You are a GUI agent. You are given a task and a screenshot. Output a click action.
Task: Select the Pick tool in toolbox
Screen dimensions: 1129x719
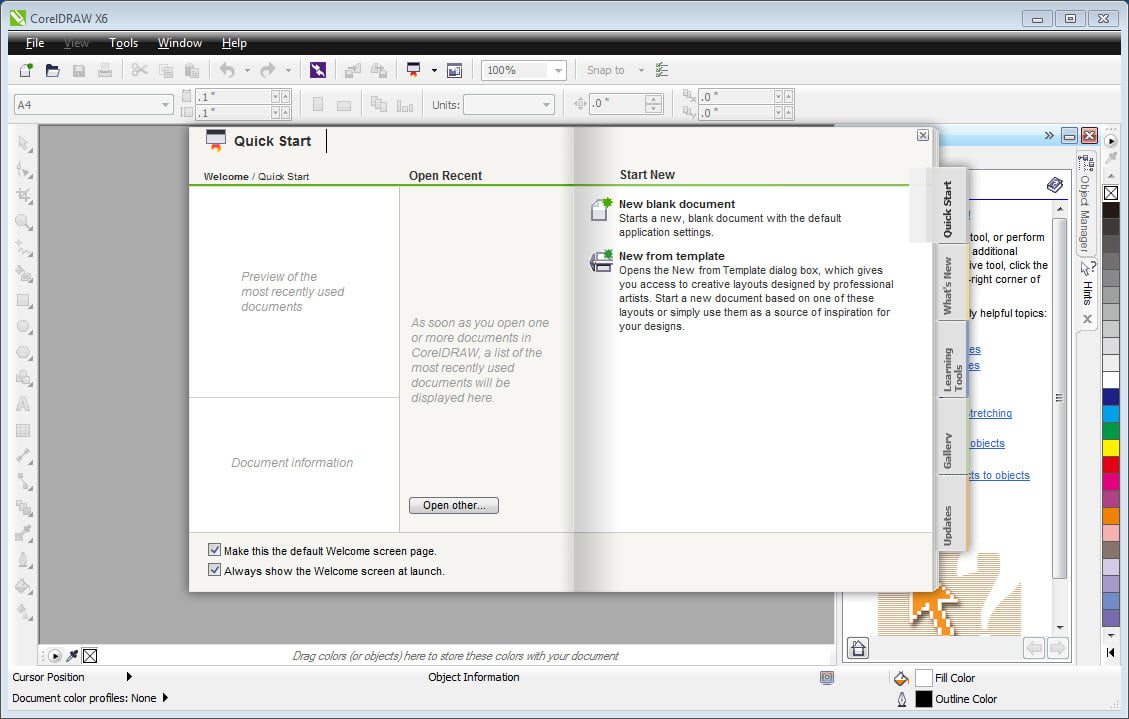tap(24, 144)
